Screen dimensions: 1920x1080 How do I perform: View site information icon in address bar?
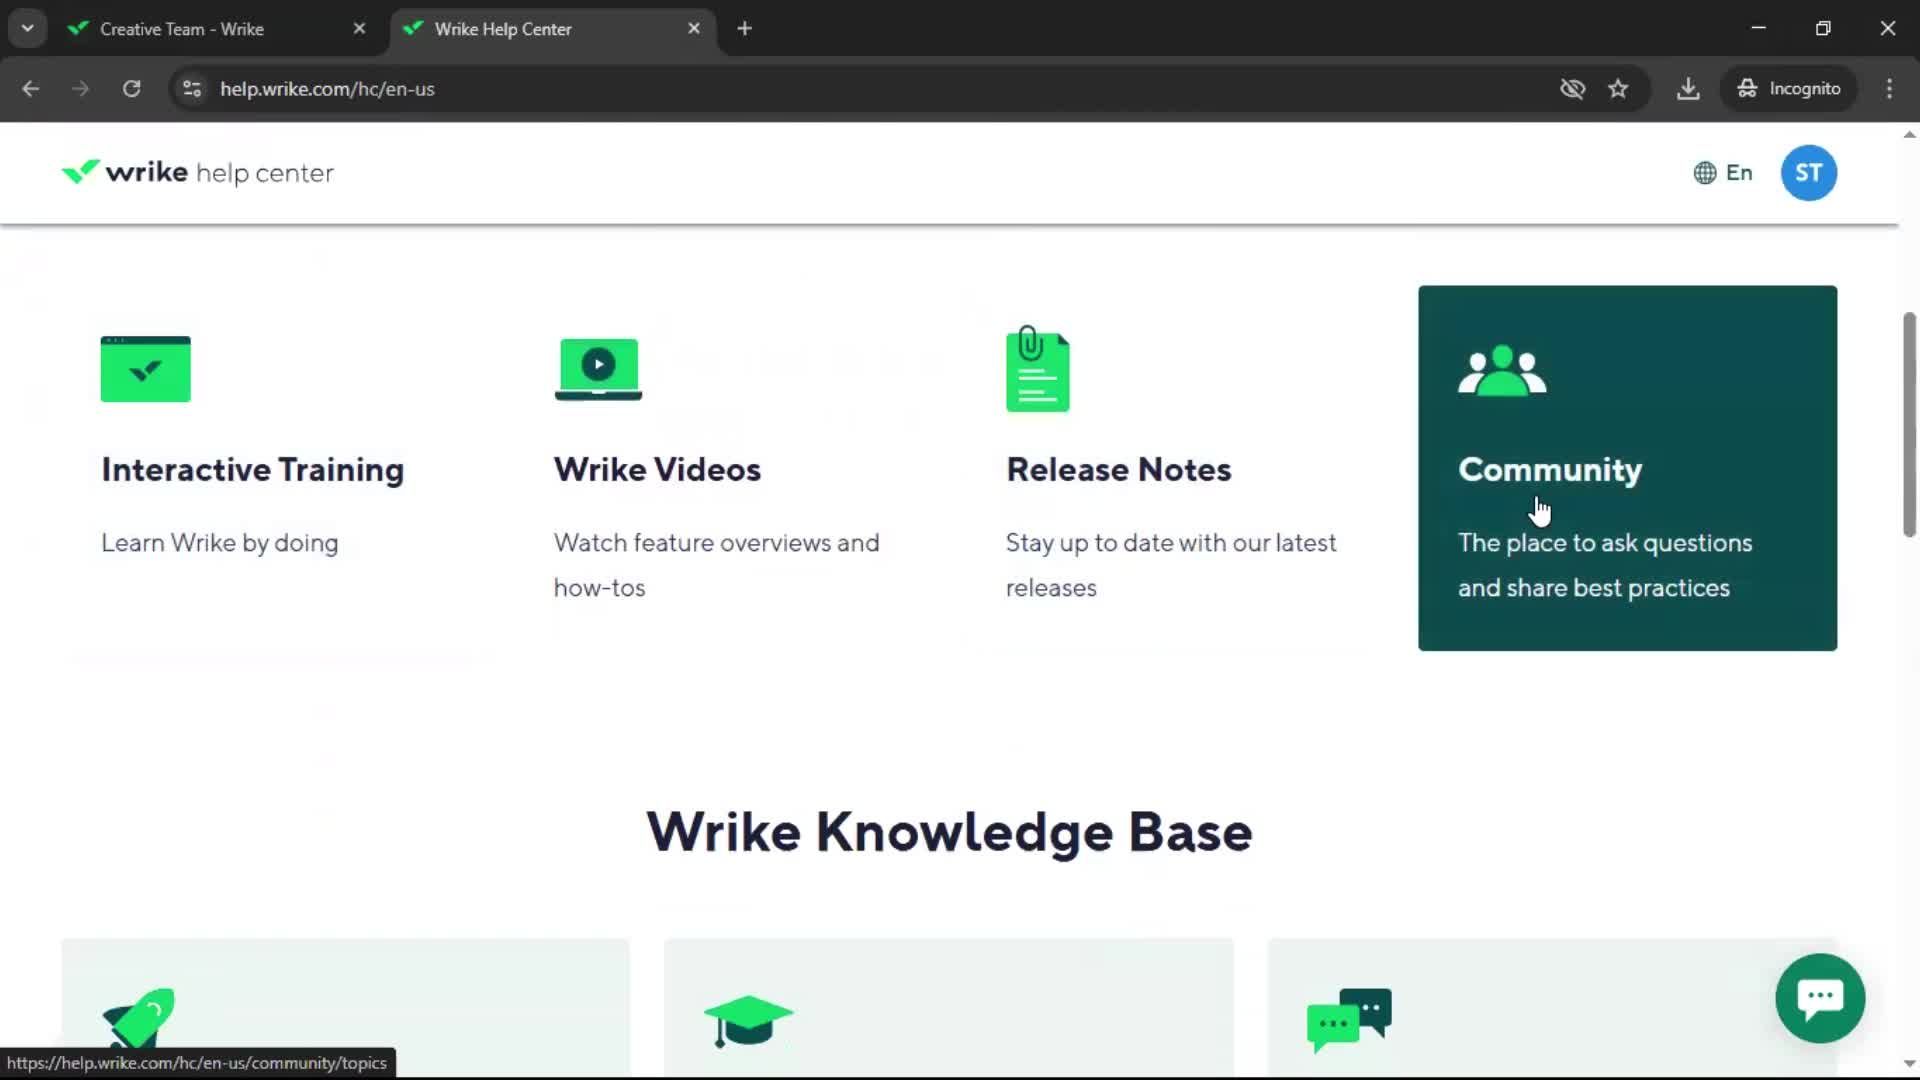pyautogui.click(x=192, y=89)
